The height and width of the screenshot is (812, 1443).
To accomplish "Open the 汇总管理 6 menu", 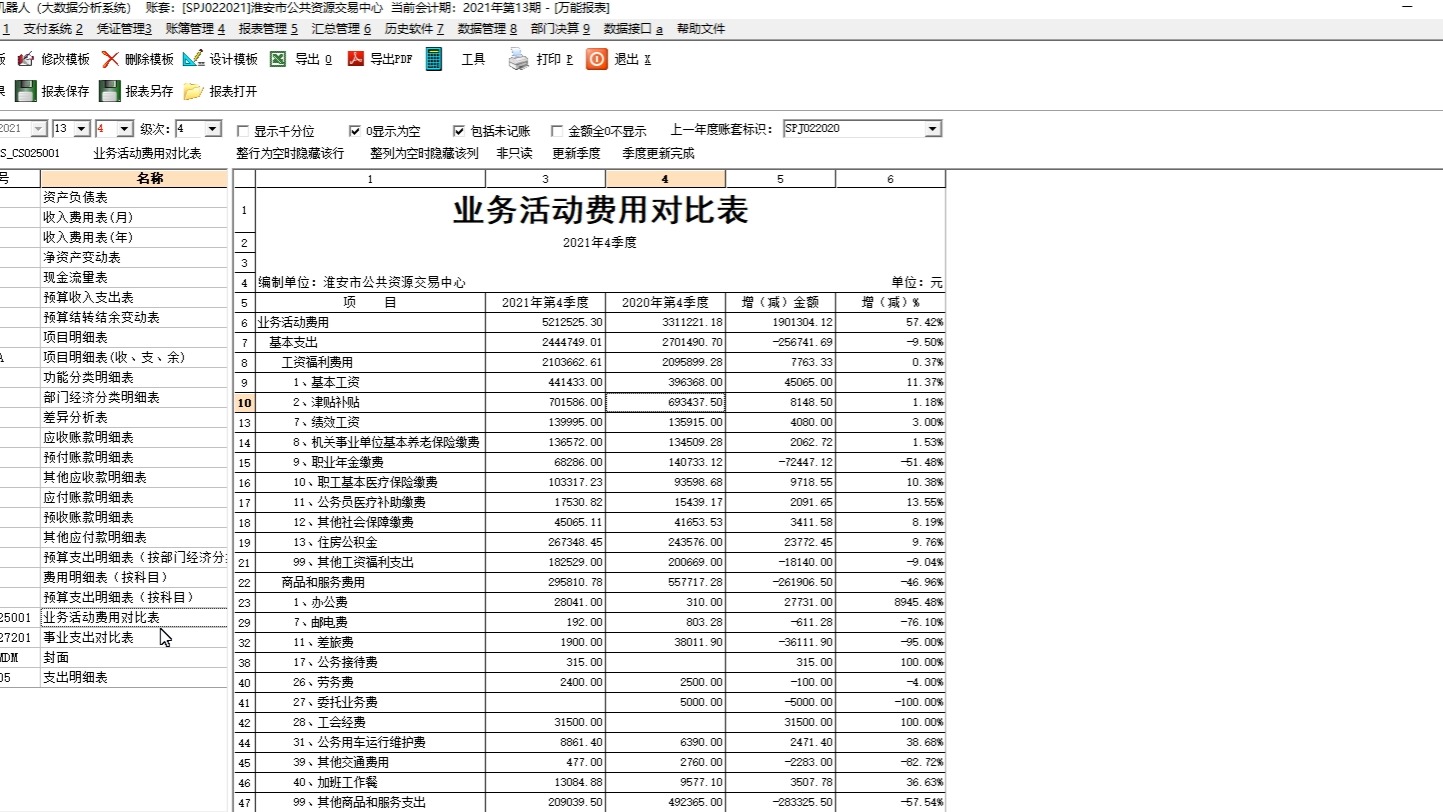I will tap(341, 29).
